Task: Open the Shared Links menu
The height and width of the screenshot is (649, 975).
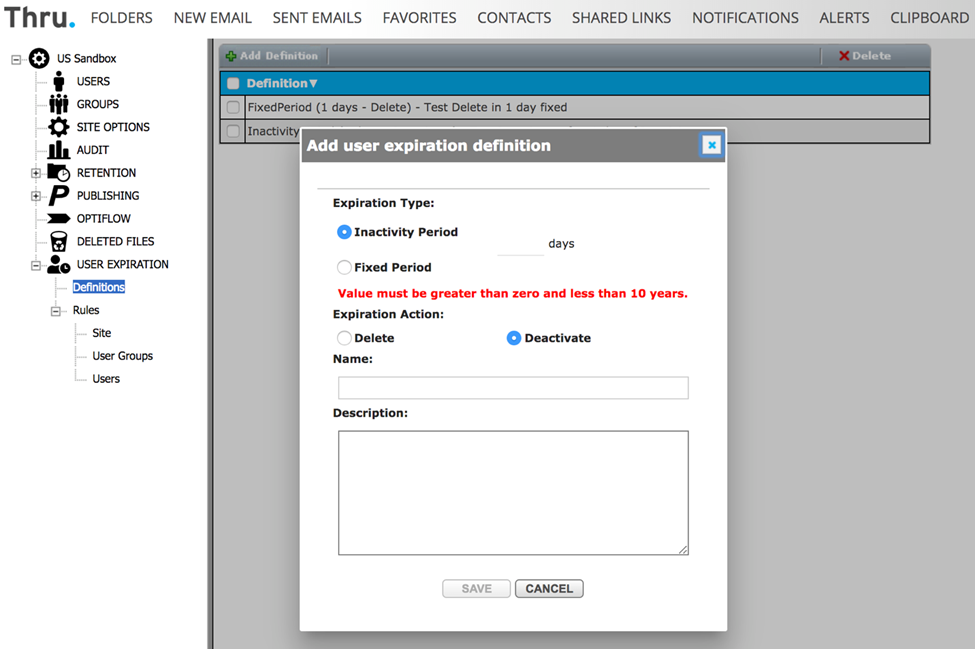Action: (621, 18)
